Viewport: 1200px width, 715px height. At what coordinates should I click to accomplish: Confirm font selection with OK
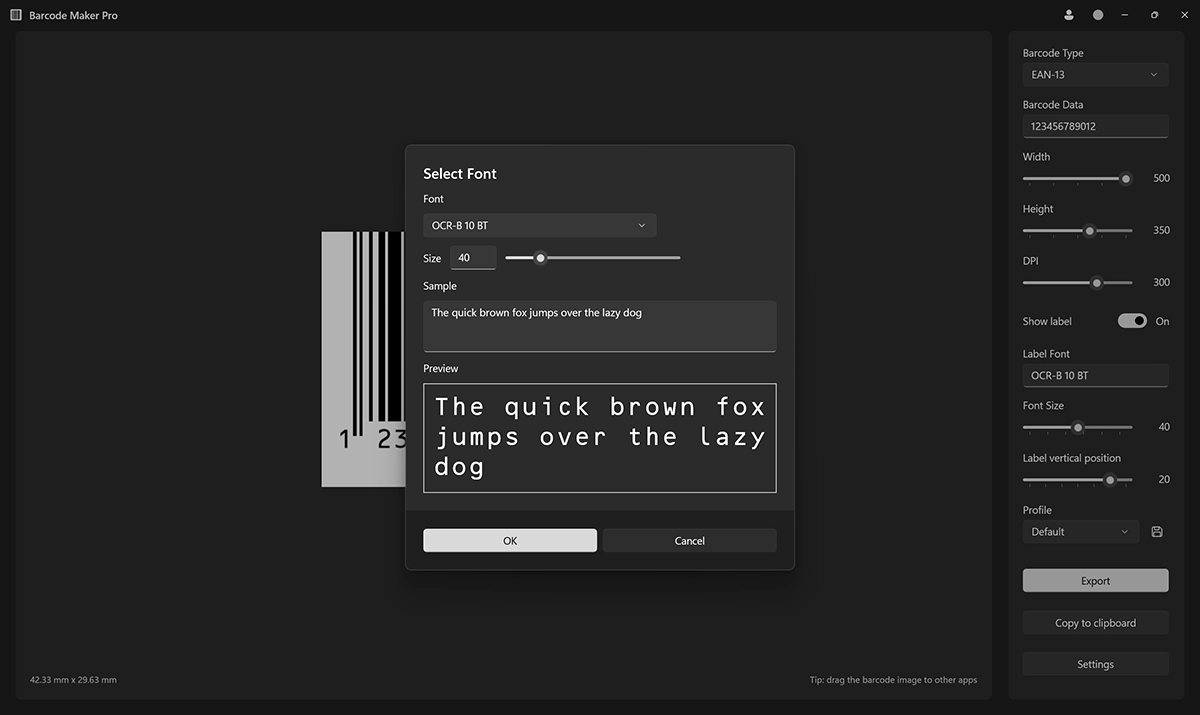click(x=510, y=541)
